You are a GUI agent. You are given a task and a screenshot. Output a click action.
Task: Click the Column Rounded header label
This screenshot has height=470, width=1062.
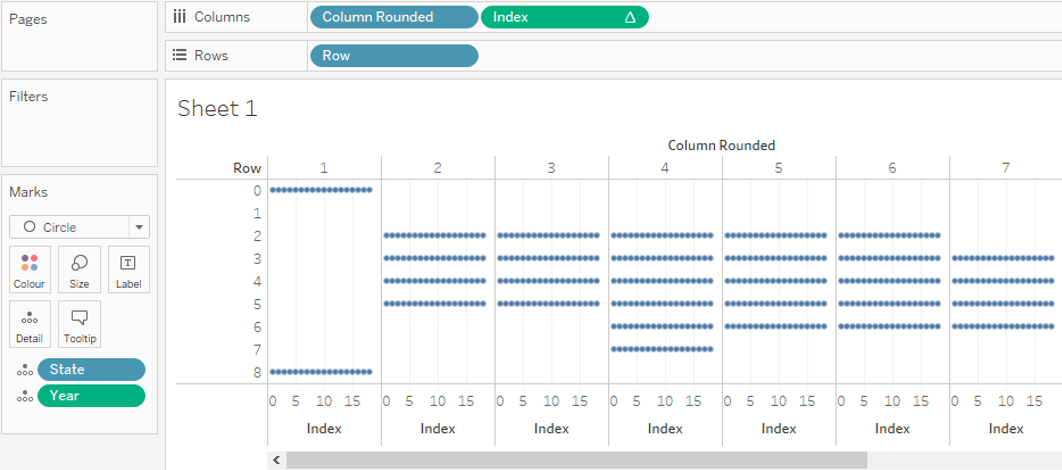click(x=721, y=145)
